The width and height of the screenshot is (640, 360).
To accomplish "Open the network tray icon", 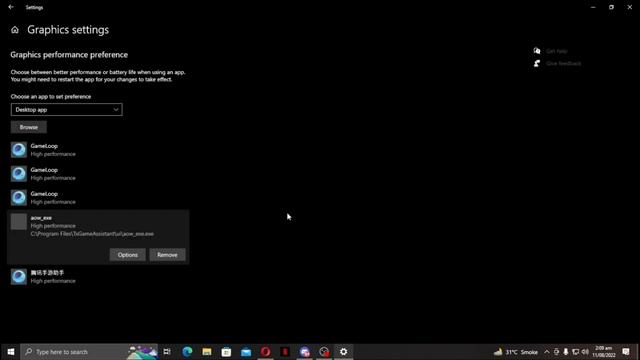I will pyautogui.click(x=576, y=352).
